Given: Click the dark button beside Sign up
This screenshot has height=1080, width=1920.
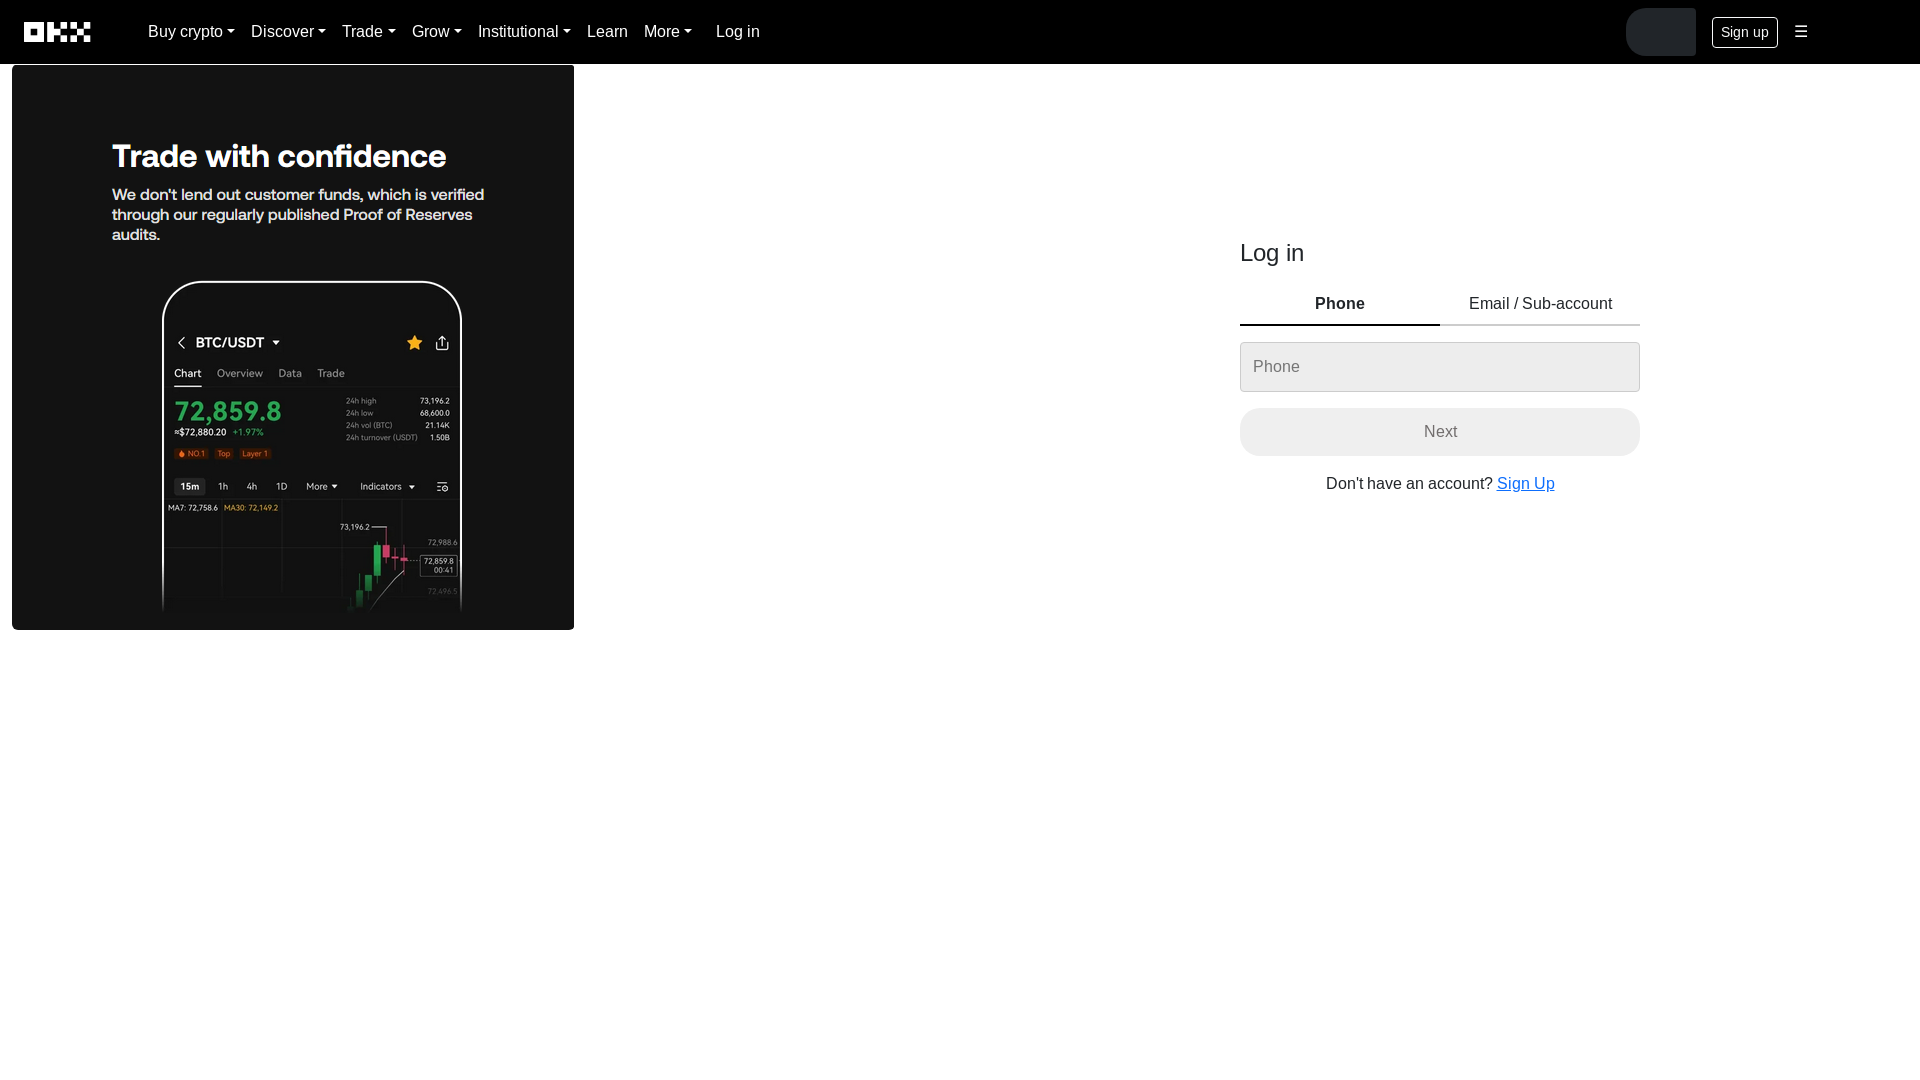Looking at the screenshot, I should tap(1660, 32).
